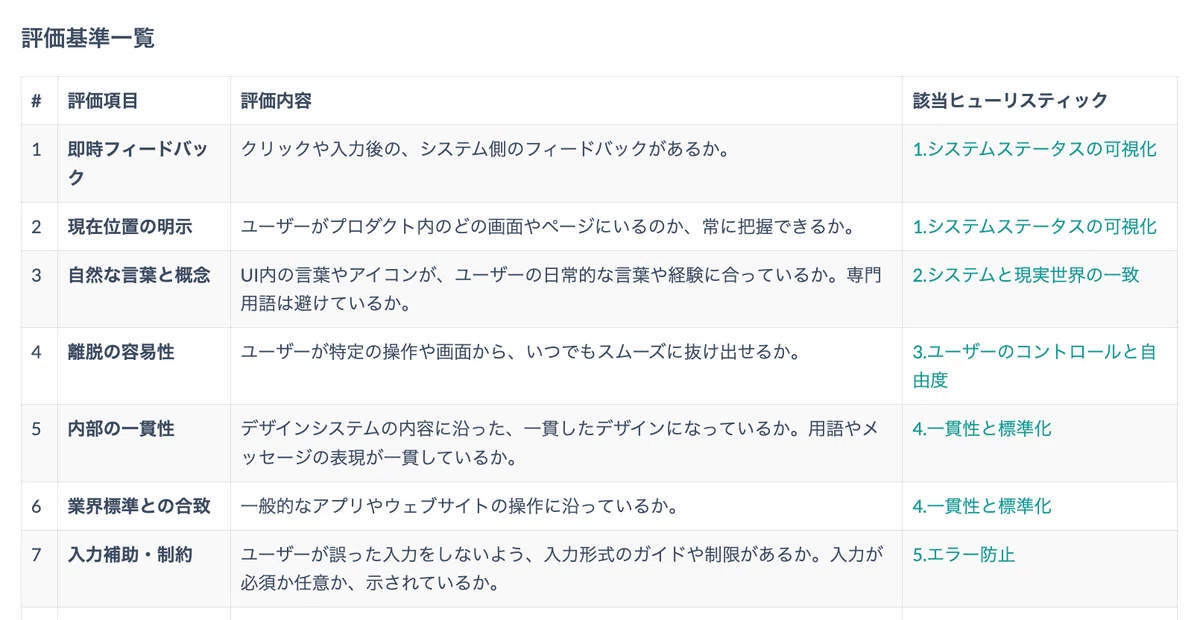Image resolution: width=1200 pixels, height=620 pixels.
Task: Click the 評価項目 column header
Action: coord(103,101)
